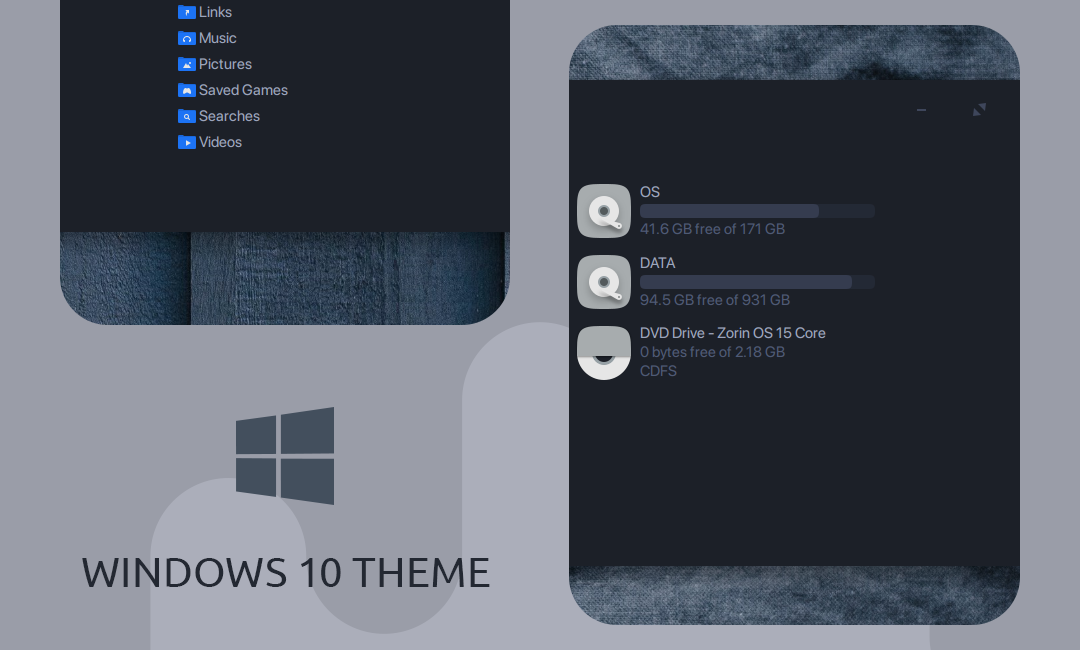Click the WINDOWS 10 THEME title text
1080x650 pixels.
tap(286, 573)
